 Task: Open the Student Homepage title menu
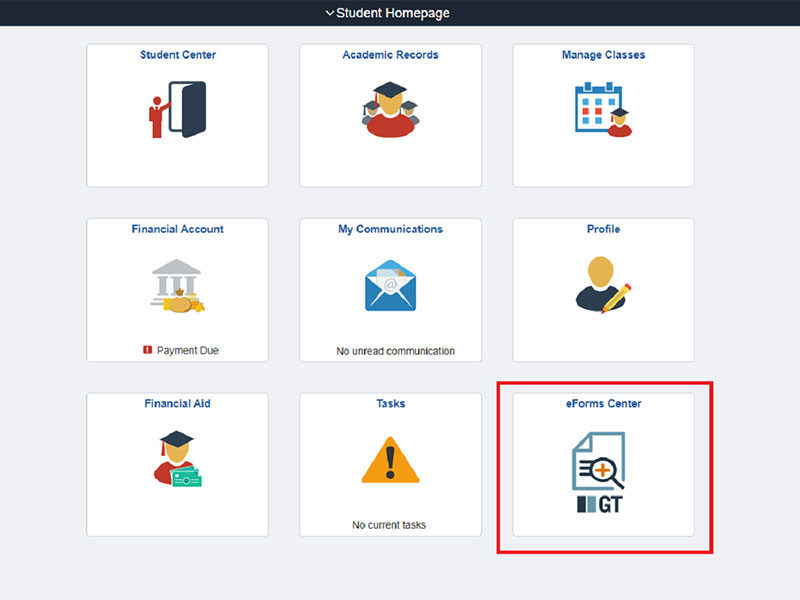coord(393,13)
